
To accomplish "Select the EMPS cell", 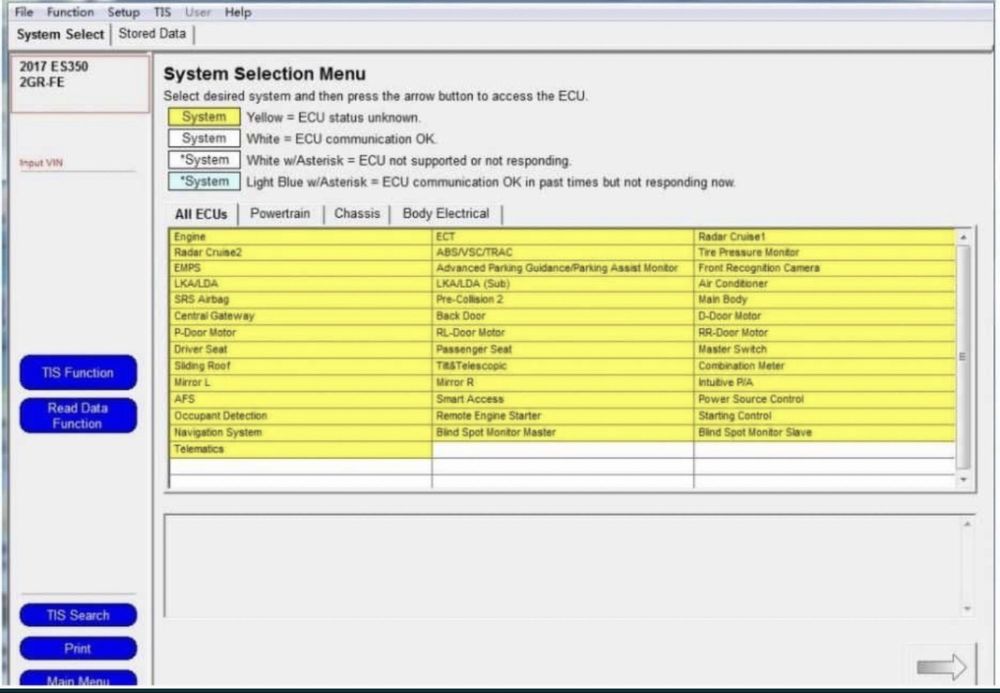I will point(300,268).
